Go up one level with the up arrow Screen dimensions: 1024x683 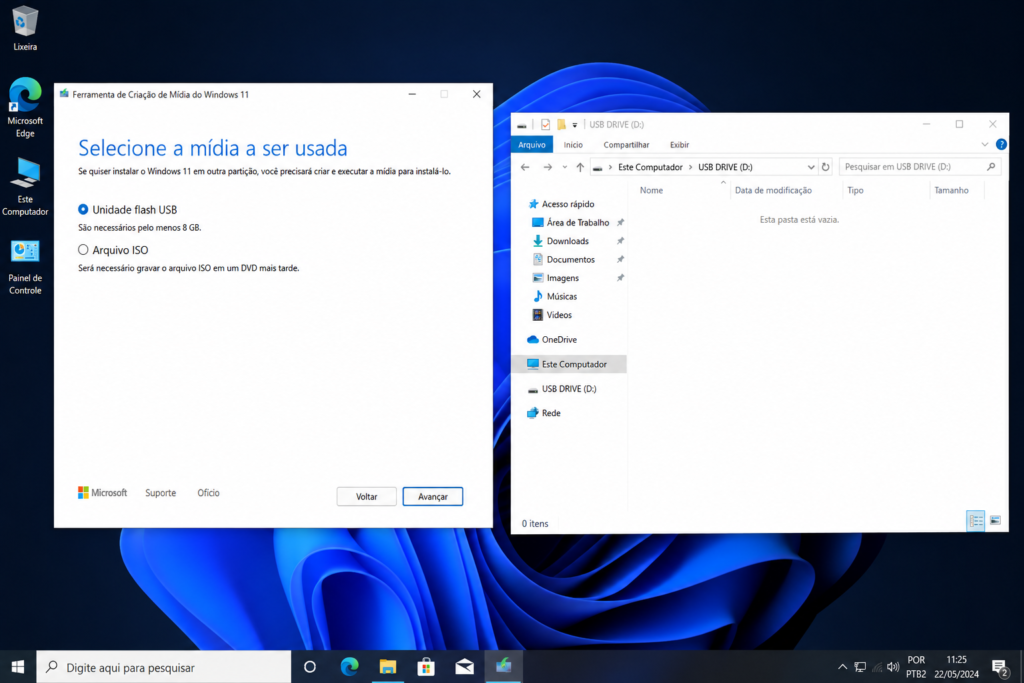click(x=580, y=167)
